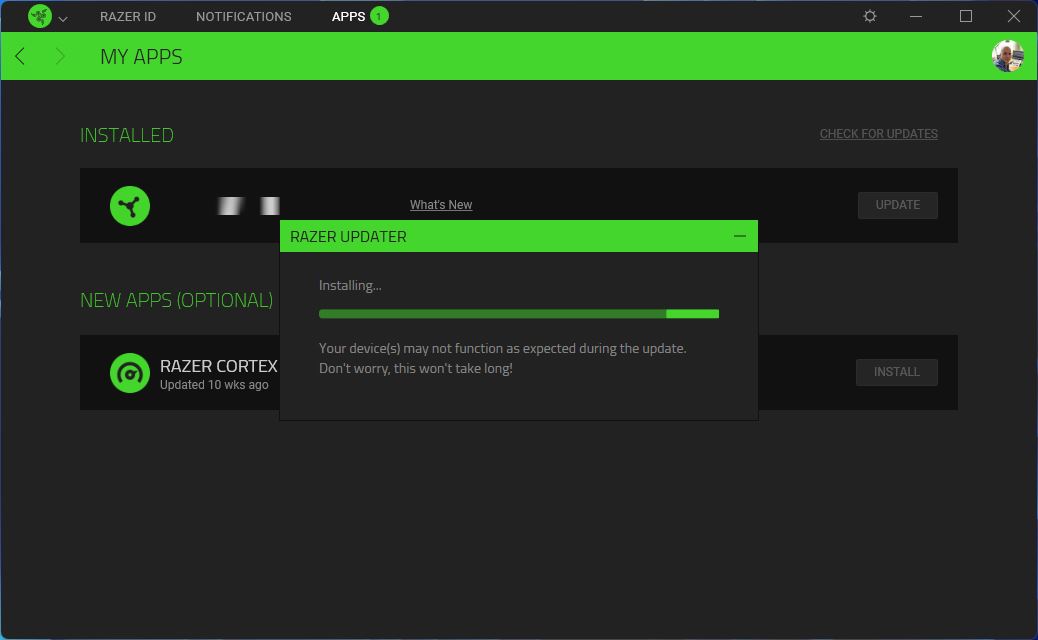The height and width of the screenshot is (640, 1038).
Task: Click NEW APPS (OPTIONAL) heading
Action: click(176, 300)
